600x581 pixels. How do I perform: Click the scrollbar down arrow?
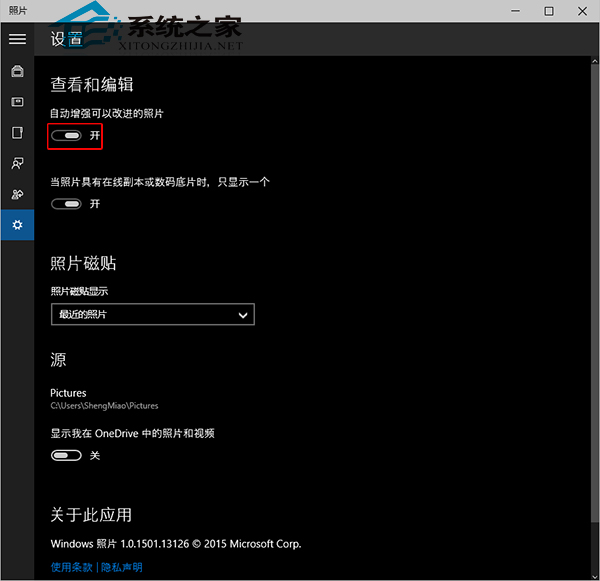tap(595, 576)
